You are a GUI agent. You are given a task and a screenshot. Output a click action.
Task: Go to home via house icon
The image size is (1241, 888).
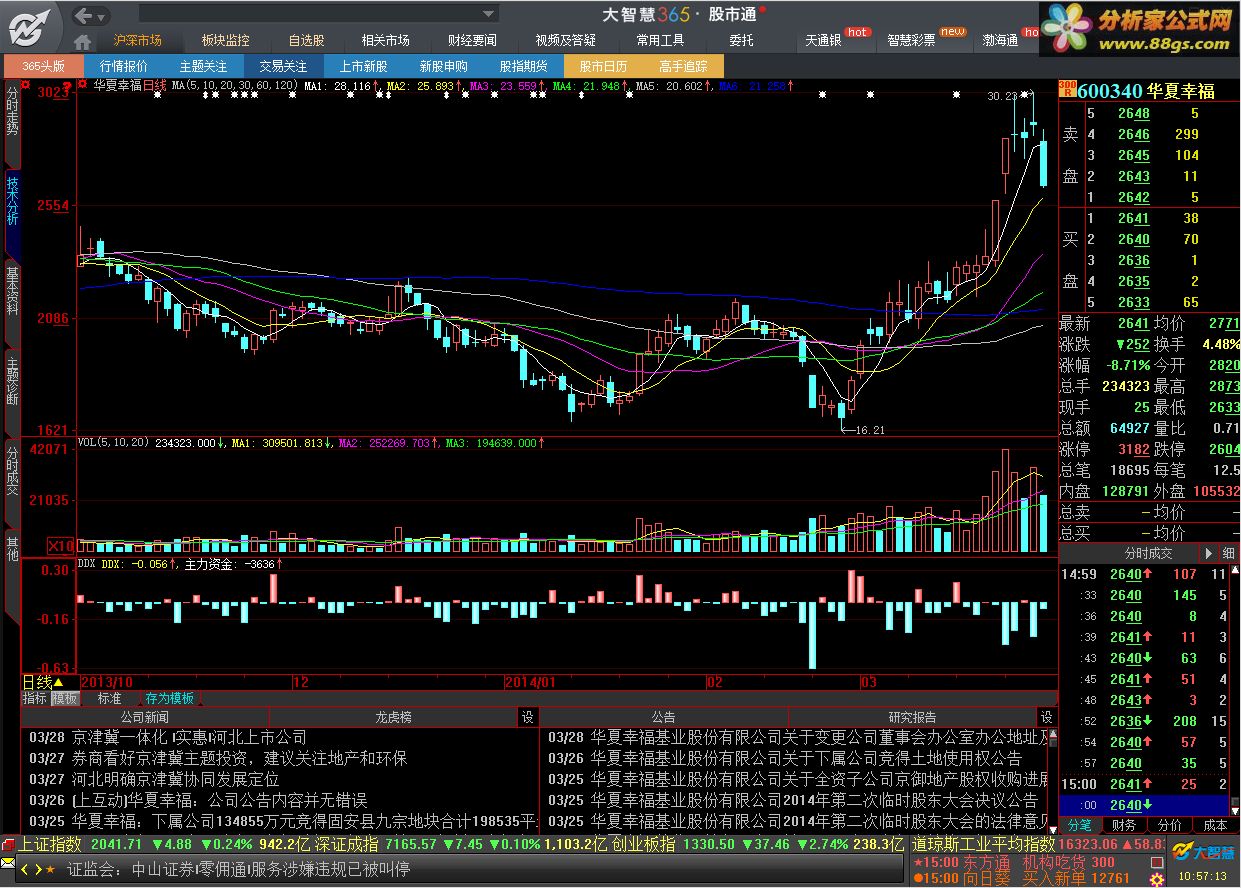[83, 41]
